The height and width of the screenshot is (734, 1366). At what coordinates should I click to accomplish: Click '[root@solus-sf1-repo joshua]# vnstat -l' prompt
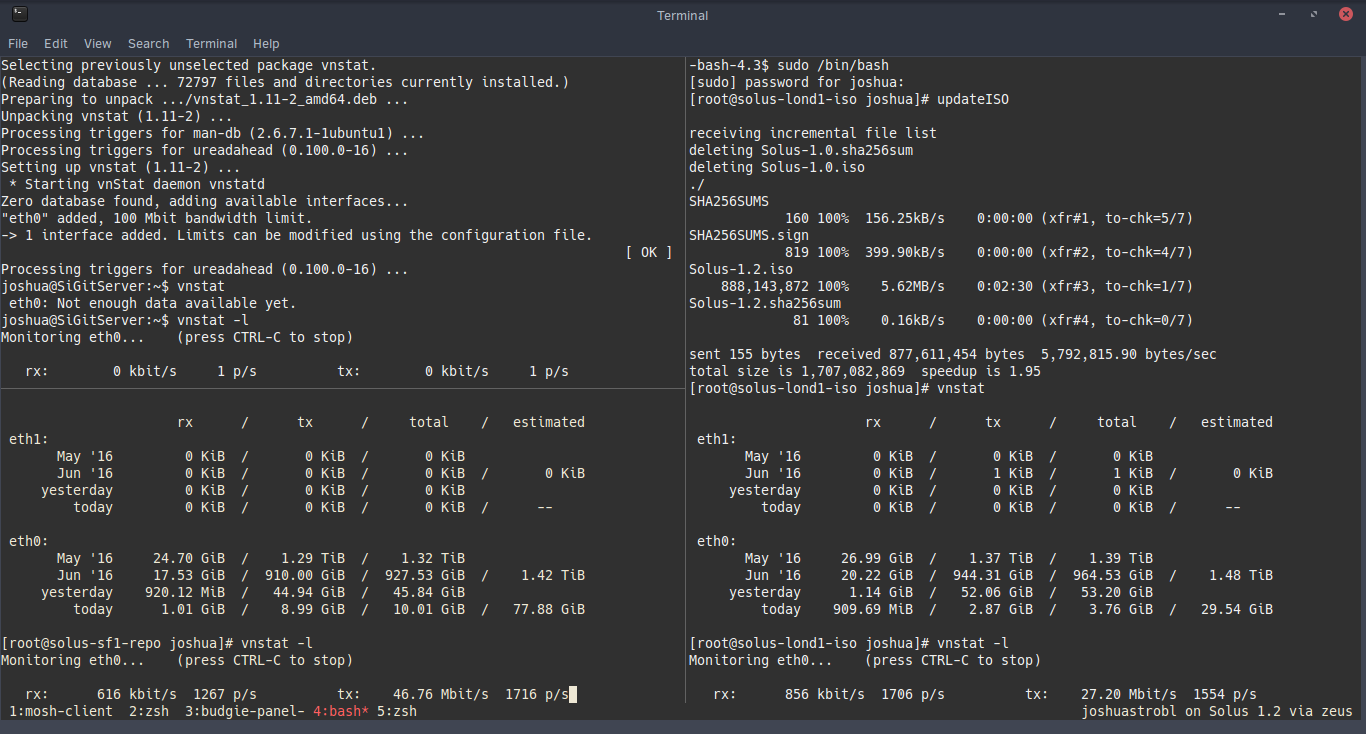157,643
